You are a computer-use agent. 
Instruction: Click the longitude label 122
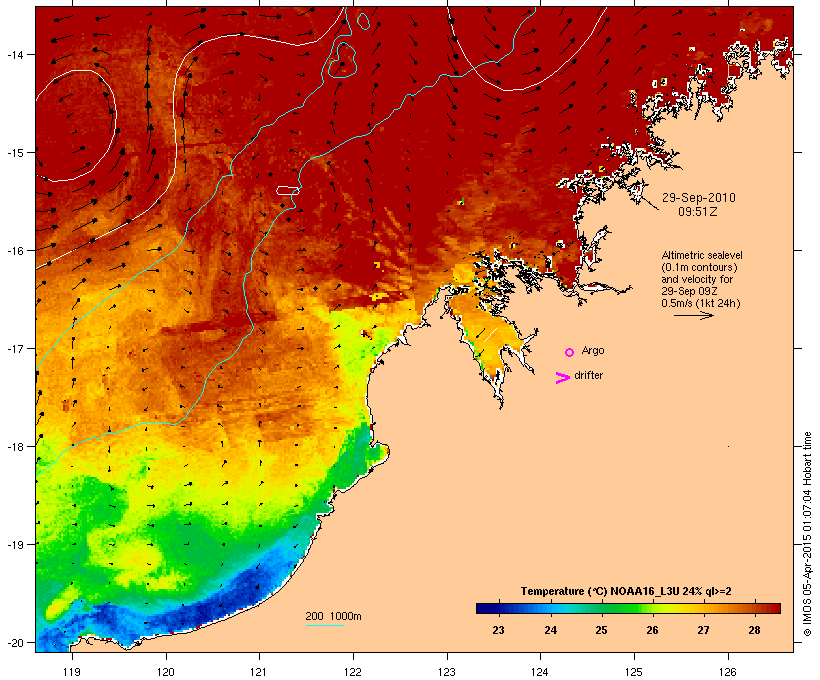[x=353, y=672]
